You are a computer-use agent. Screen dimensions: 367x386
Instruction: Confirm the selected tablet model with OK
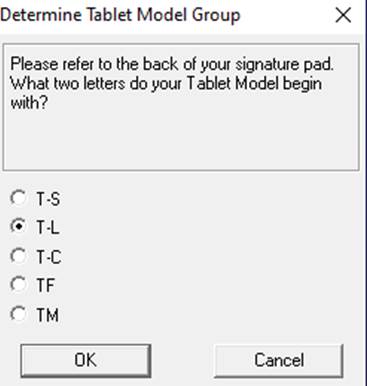(x=86, y=360)
